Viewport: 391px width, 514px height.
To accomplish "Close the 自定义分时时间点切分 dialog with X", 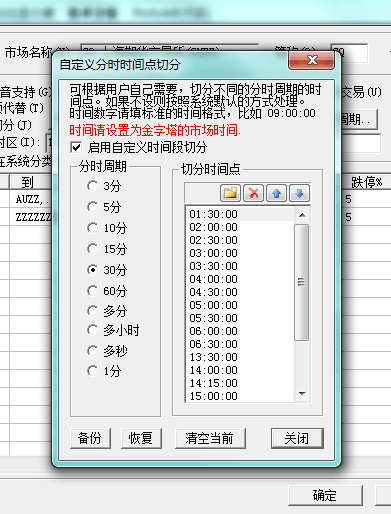I will coord(311,61).
